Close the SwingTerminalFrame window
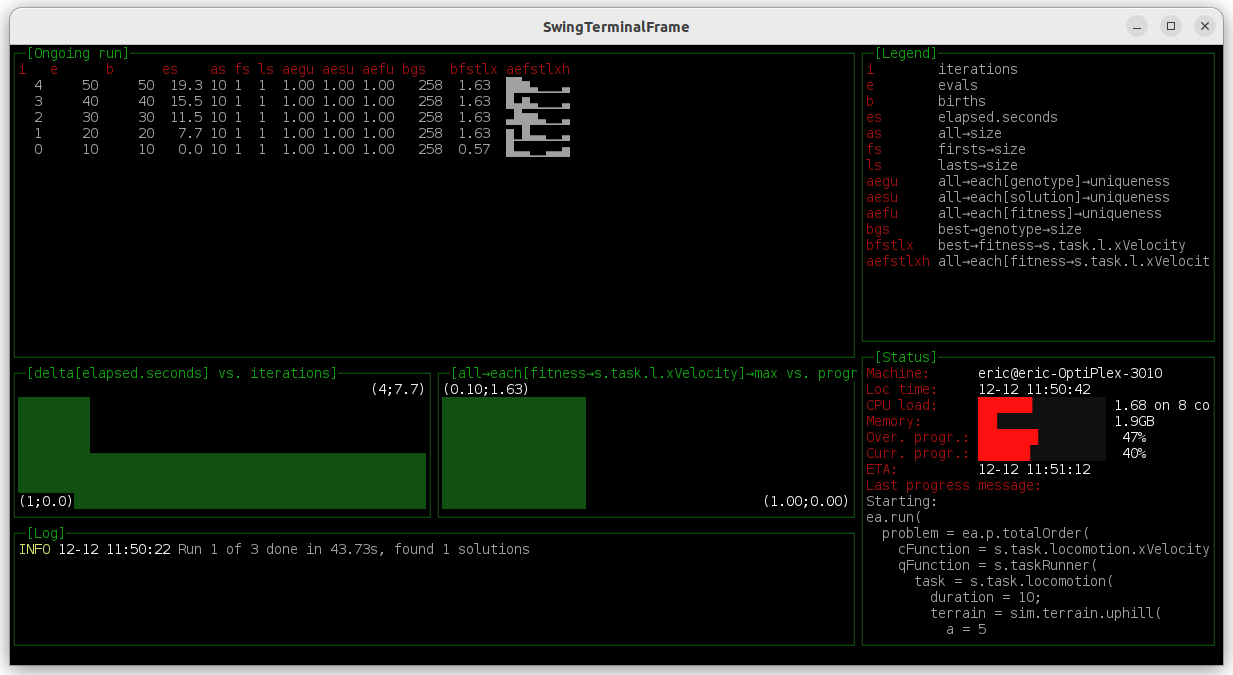This screenshot has width=1233, height=675. point(1206,26)
